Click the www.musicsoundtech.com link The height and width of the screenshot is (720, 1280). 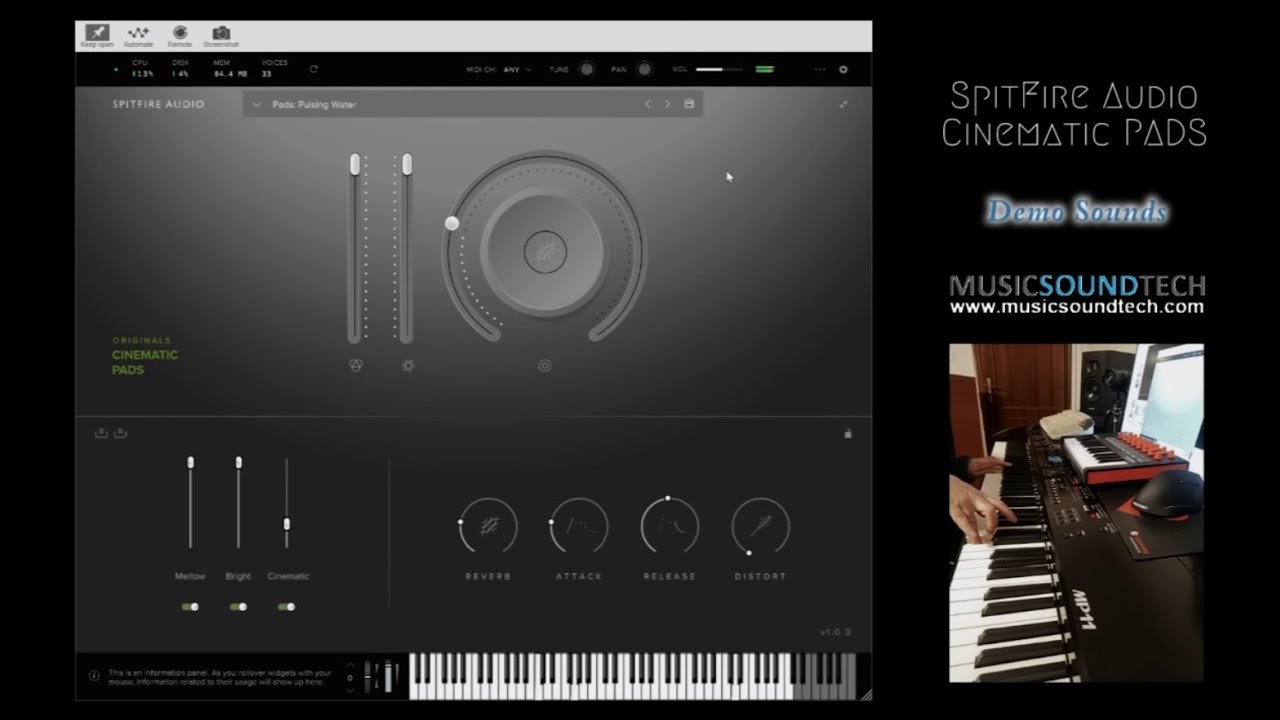tap(1077, 307)
